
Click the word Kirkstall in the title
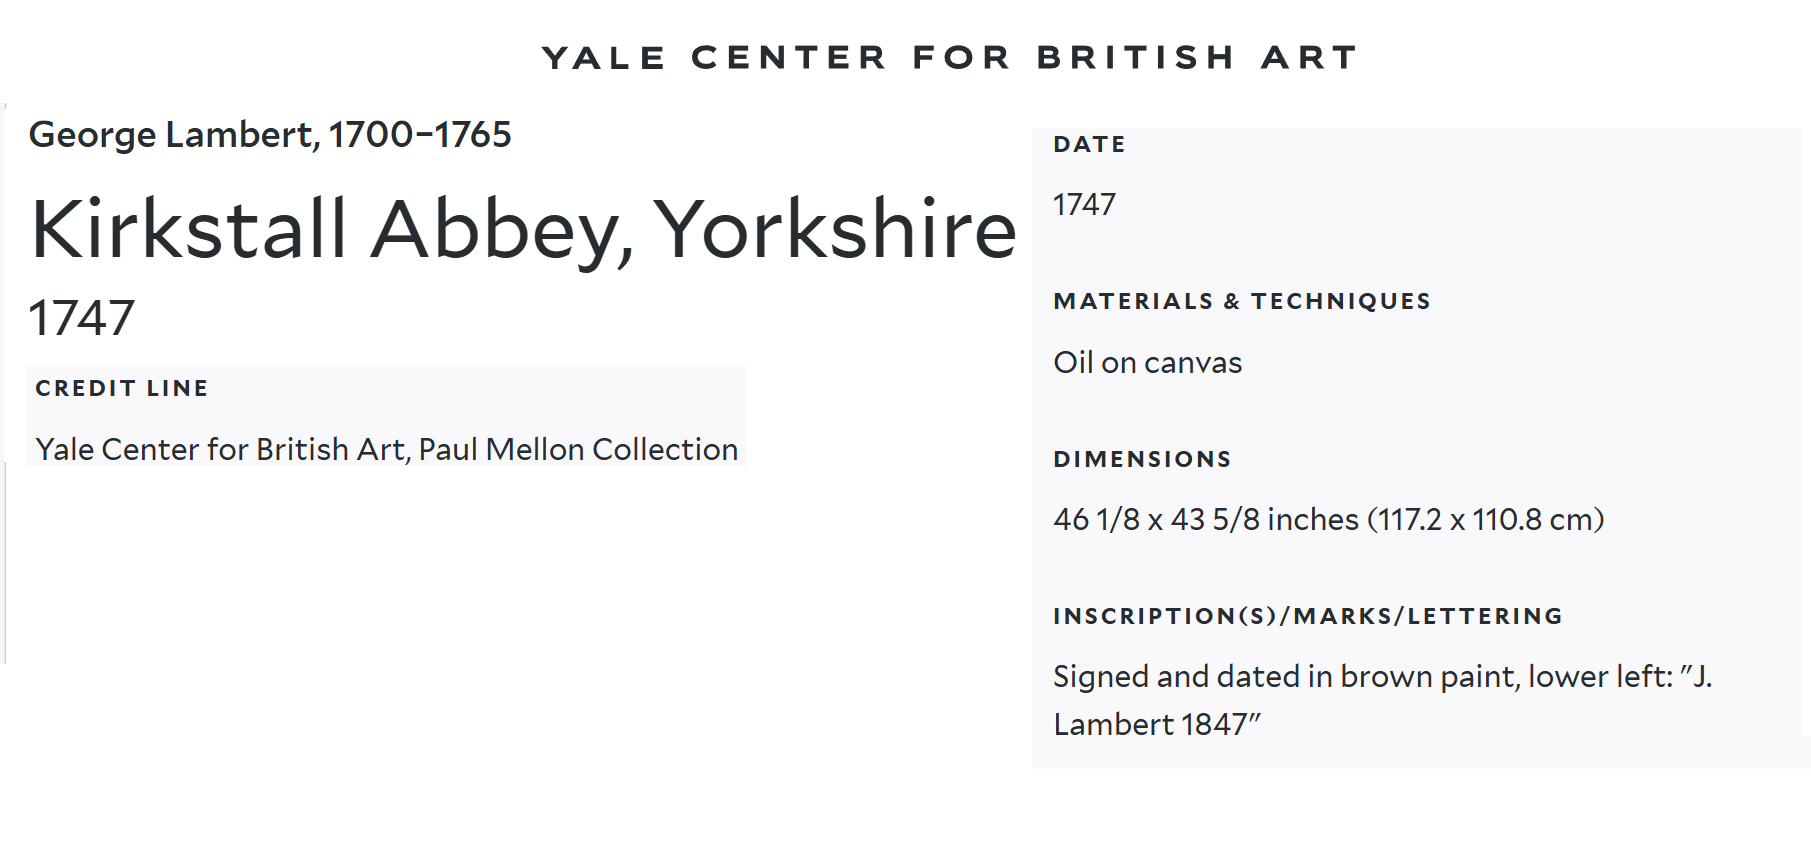(x=189, y=229)
